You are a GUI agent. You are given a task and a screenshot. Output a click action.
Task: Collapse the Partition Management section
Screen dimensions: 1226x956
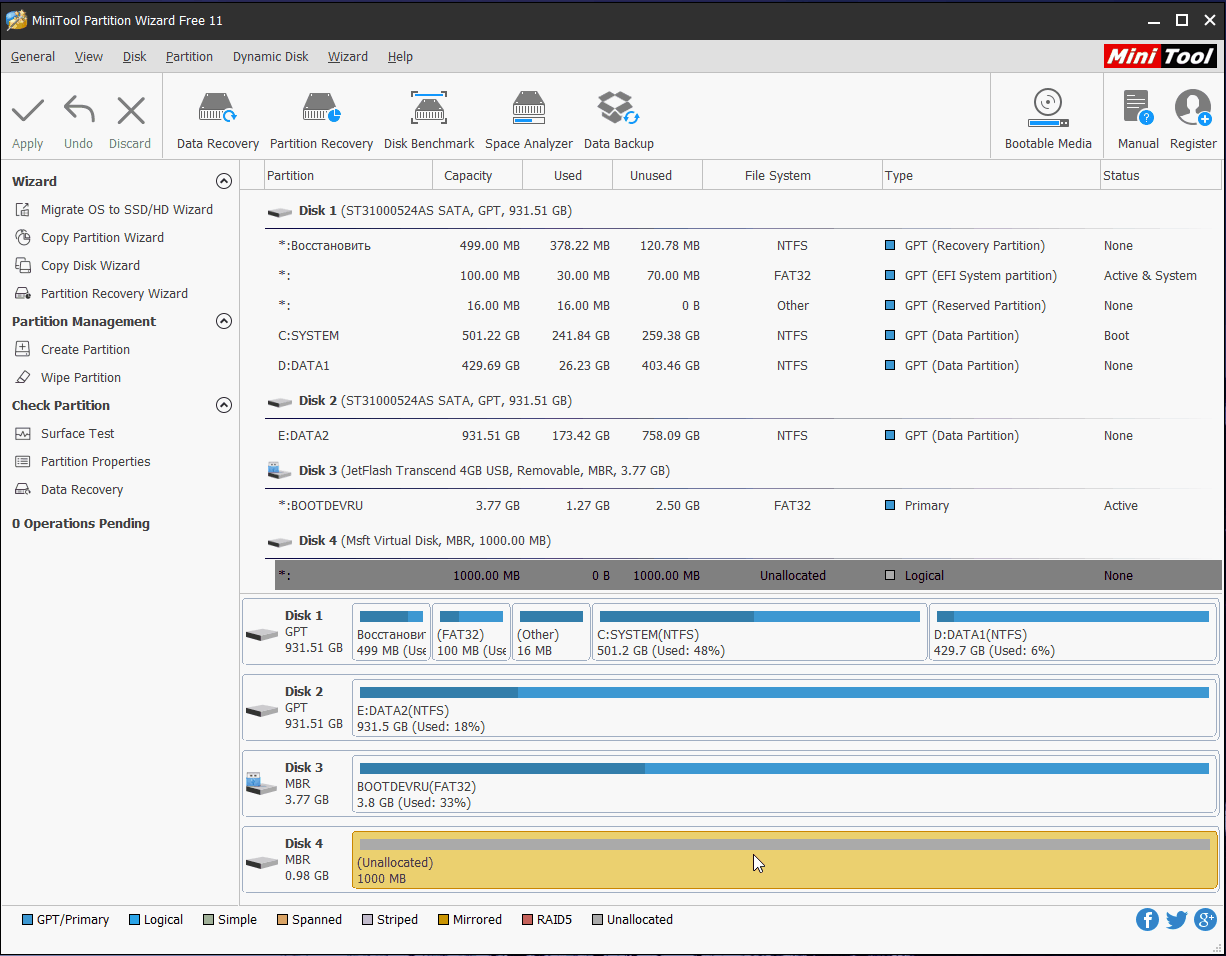tap(224, 321)
